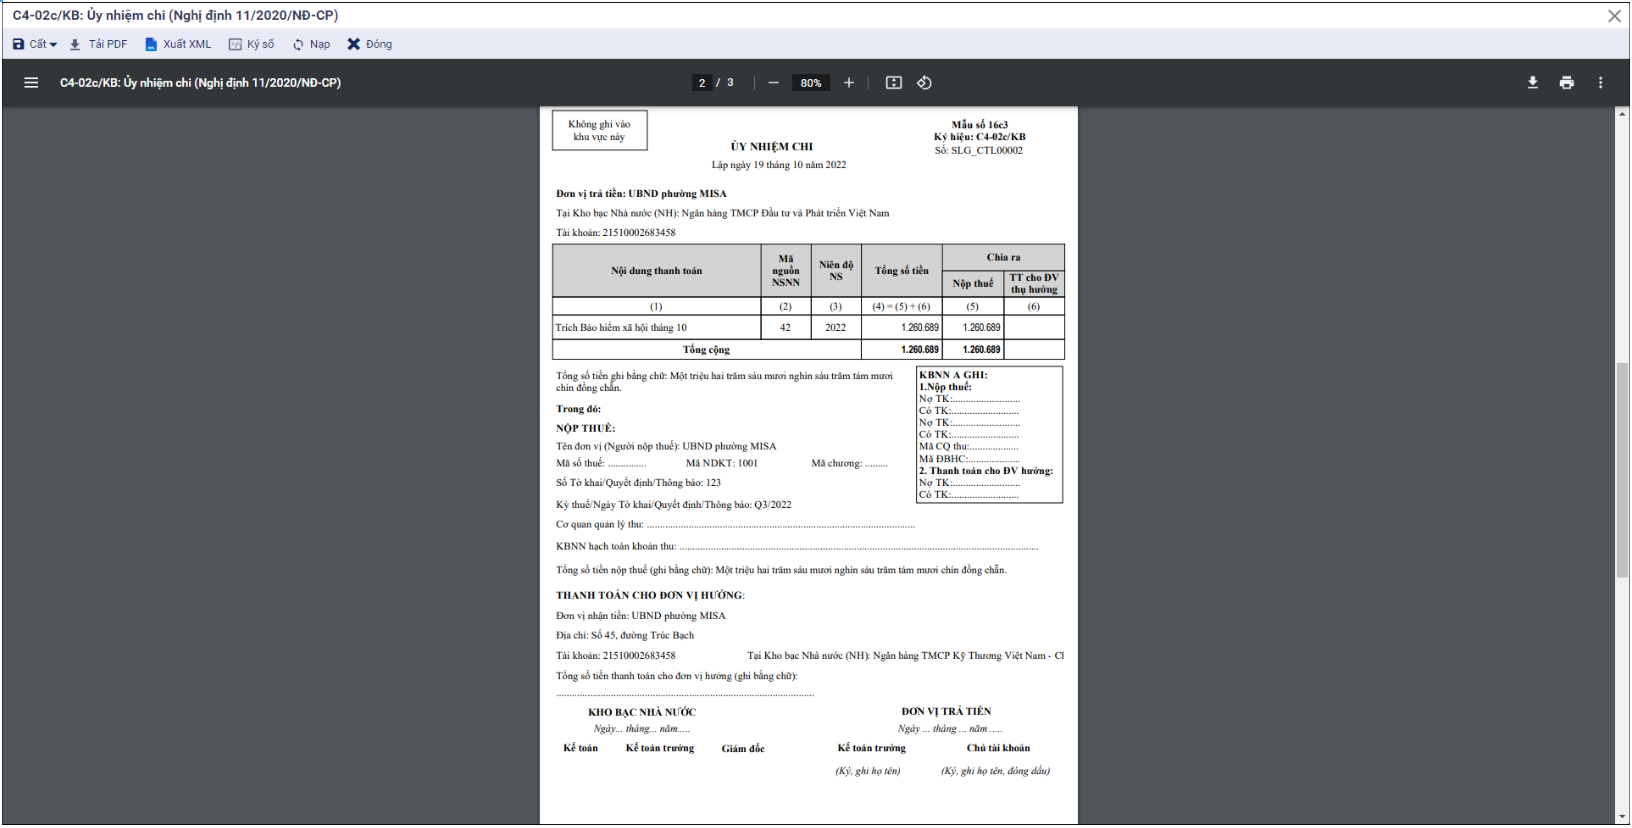Click the 'KBNN A GHI:' box heading
Image resolution: width=1632 pixels, height=828 pixels.
pyautogui.click(x=953, y=375)
